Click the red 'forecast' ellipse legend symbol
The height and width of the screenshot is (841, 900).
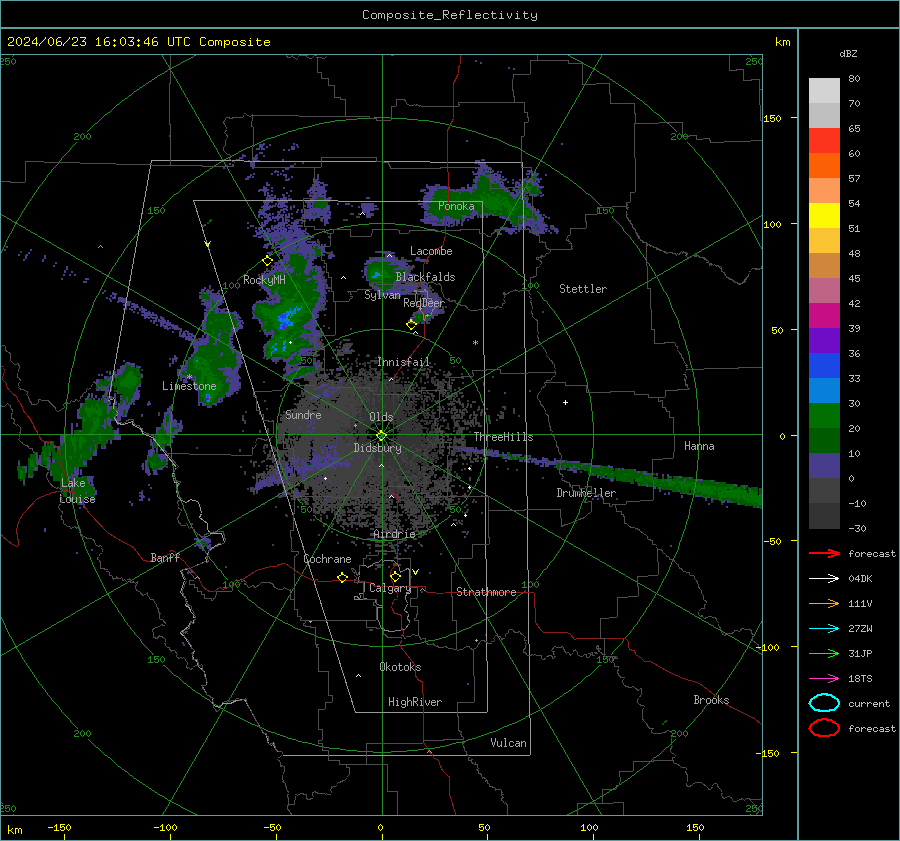[x=824, y=728]
